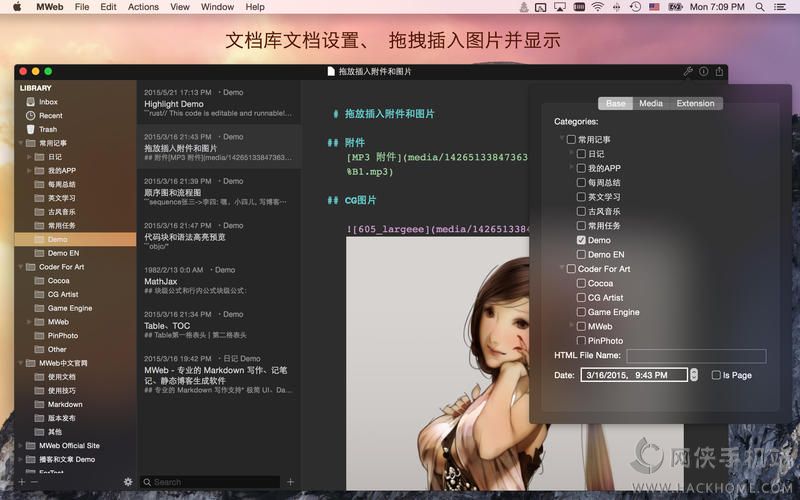The height and width of the screenshot is (500, 800).
Task: Open the Apple menu icon
Action: 17,7
